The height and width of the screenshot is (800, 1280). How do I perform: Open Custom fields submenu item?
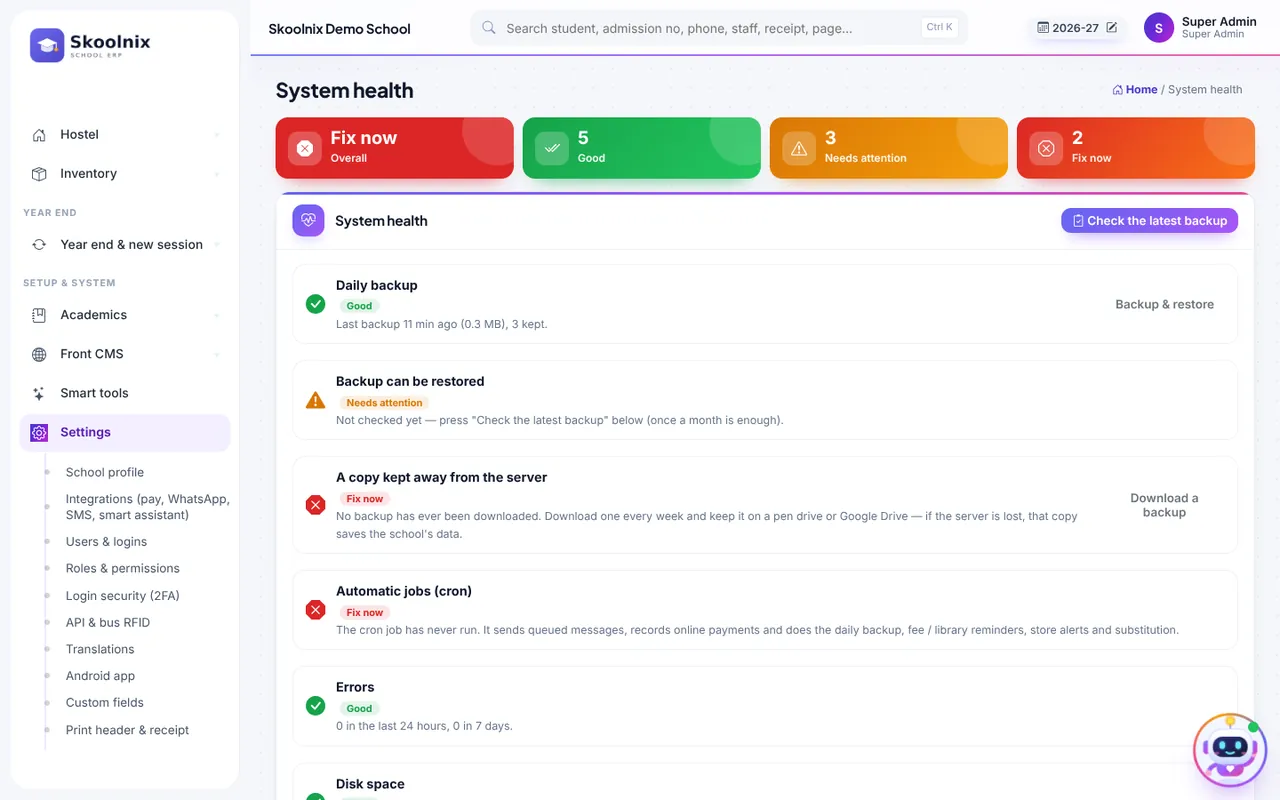(x=105, y=703)
